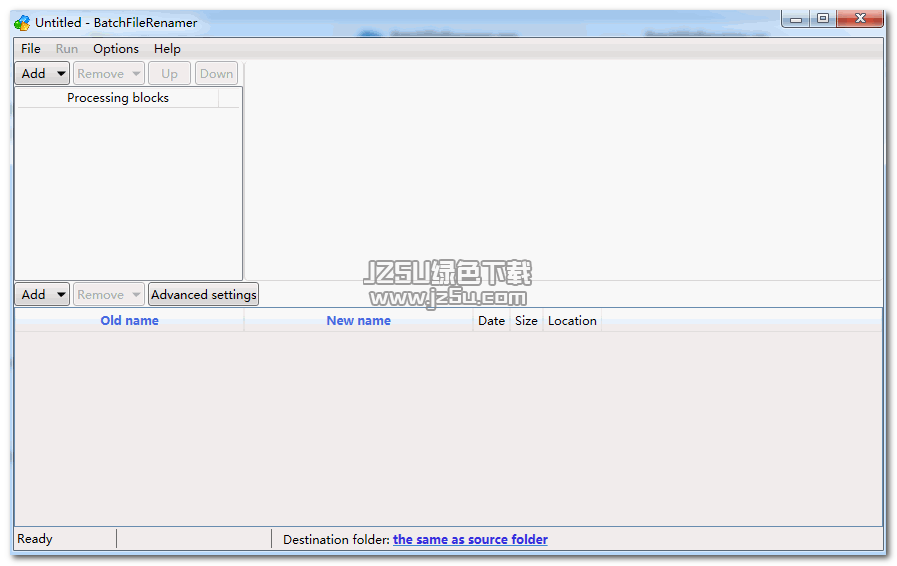Open the File menu

(30, 49)
